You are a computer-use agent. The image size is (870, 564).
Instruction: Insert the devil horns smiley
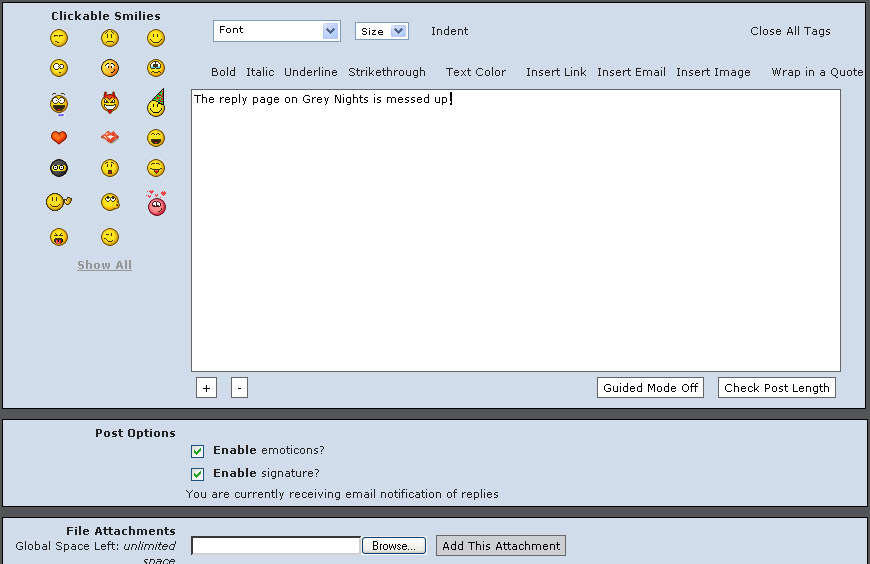[x=110, y=102]
